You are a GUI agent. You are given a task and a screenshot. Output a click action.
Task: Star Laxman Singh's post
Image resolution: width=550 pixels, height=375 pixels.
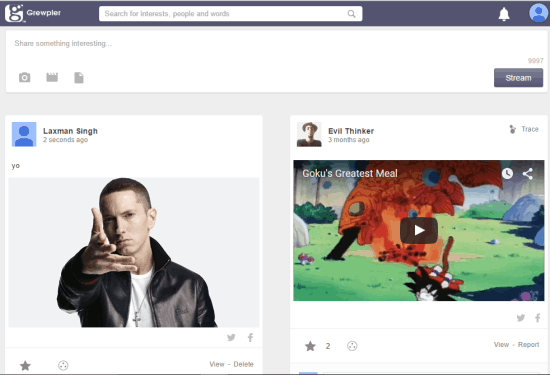pyautogui.click(x=25, y=366)
